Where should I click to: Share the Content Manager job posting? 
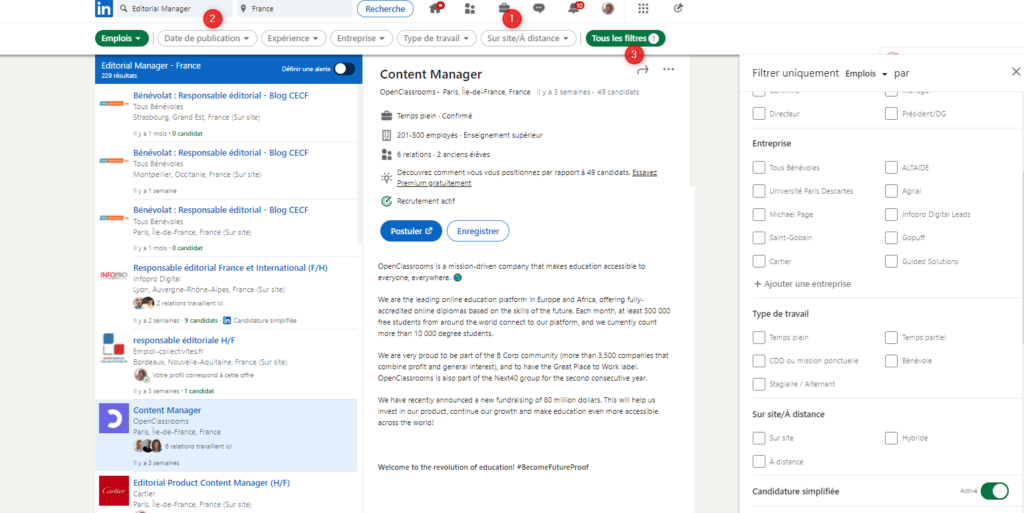click(x=643, y=69)
